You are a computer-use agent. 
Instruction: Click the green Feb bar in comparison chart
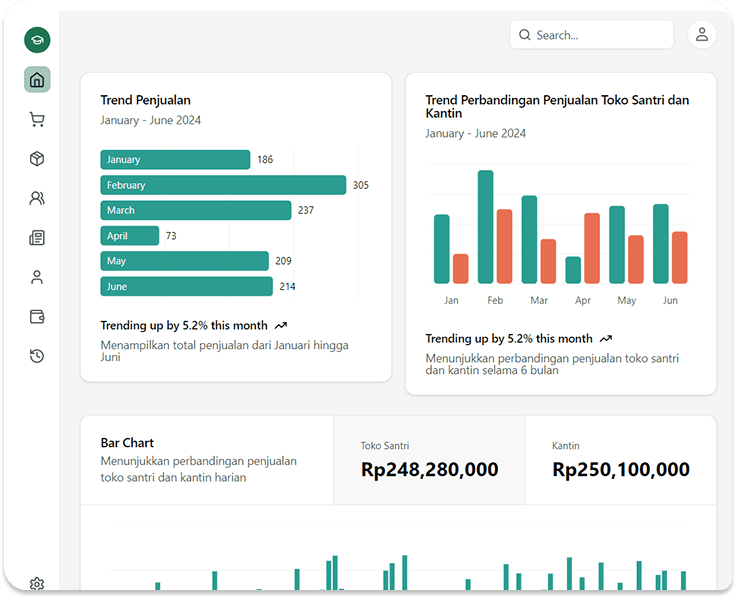pos(485,227)
